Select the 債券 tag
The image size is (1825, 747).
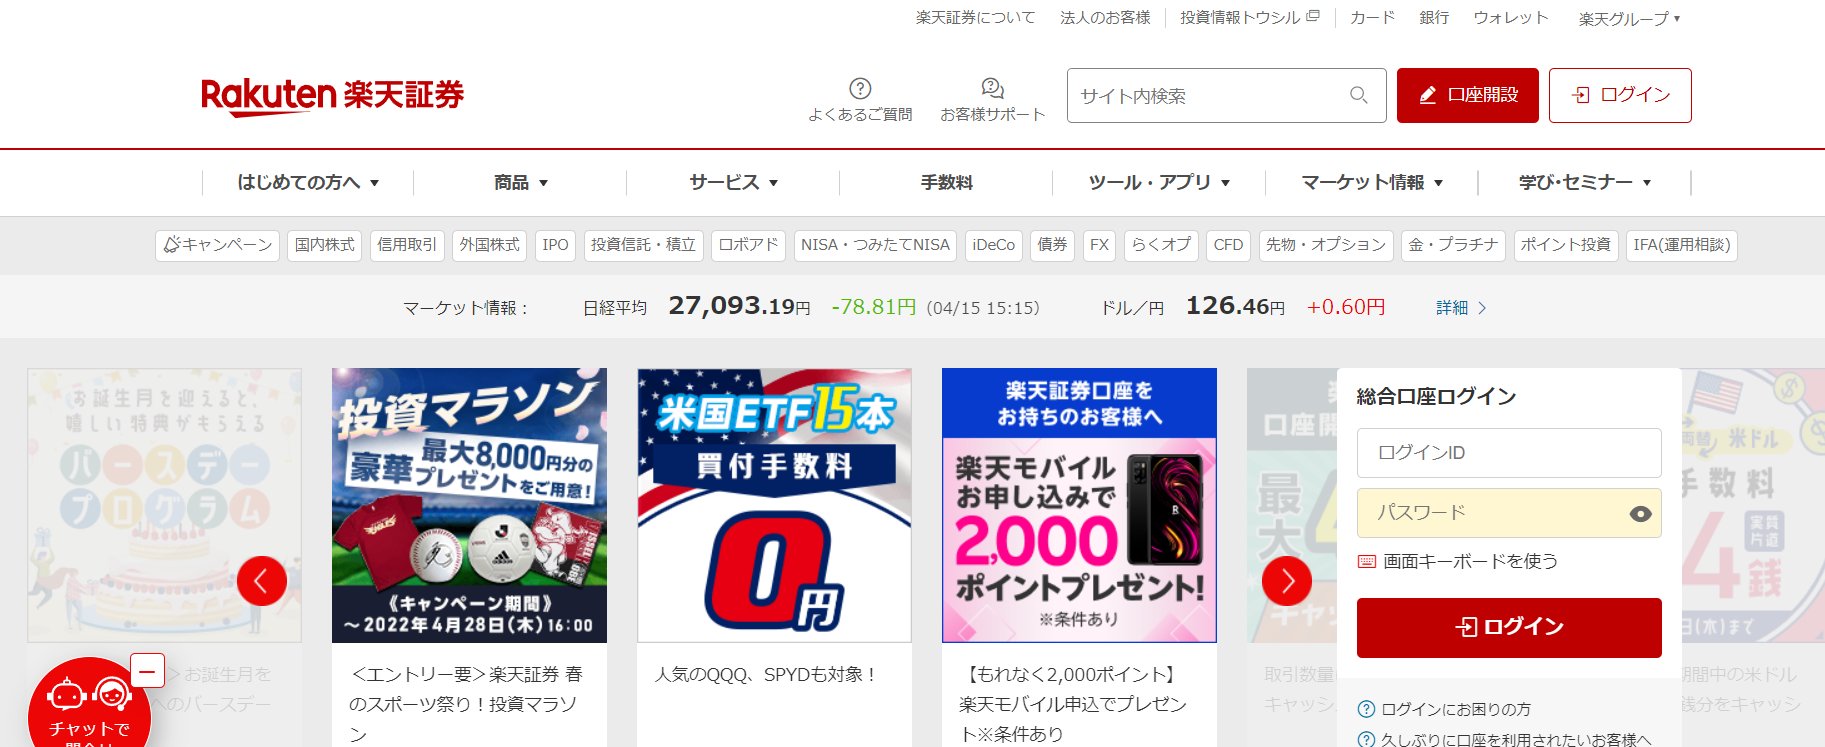click(x=1052, y=245)
